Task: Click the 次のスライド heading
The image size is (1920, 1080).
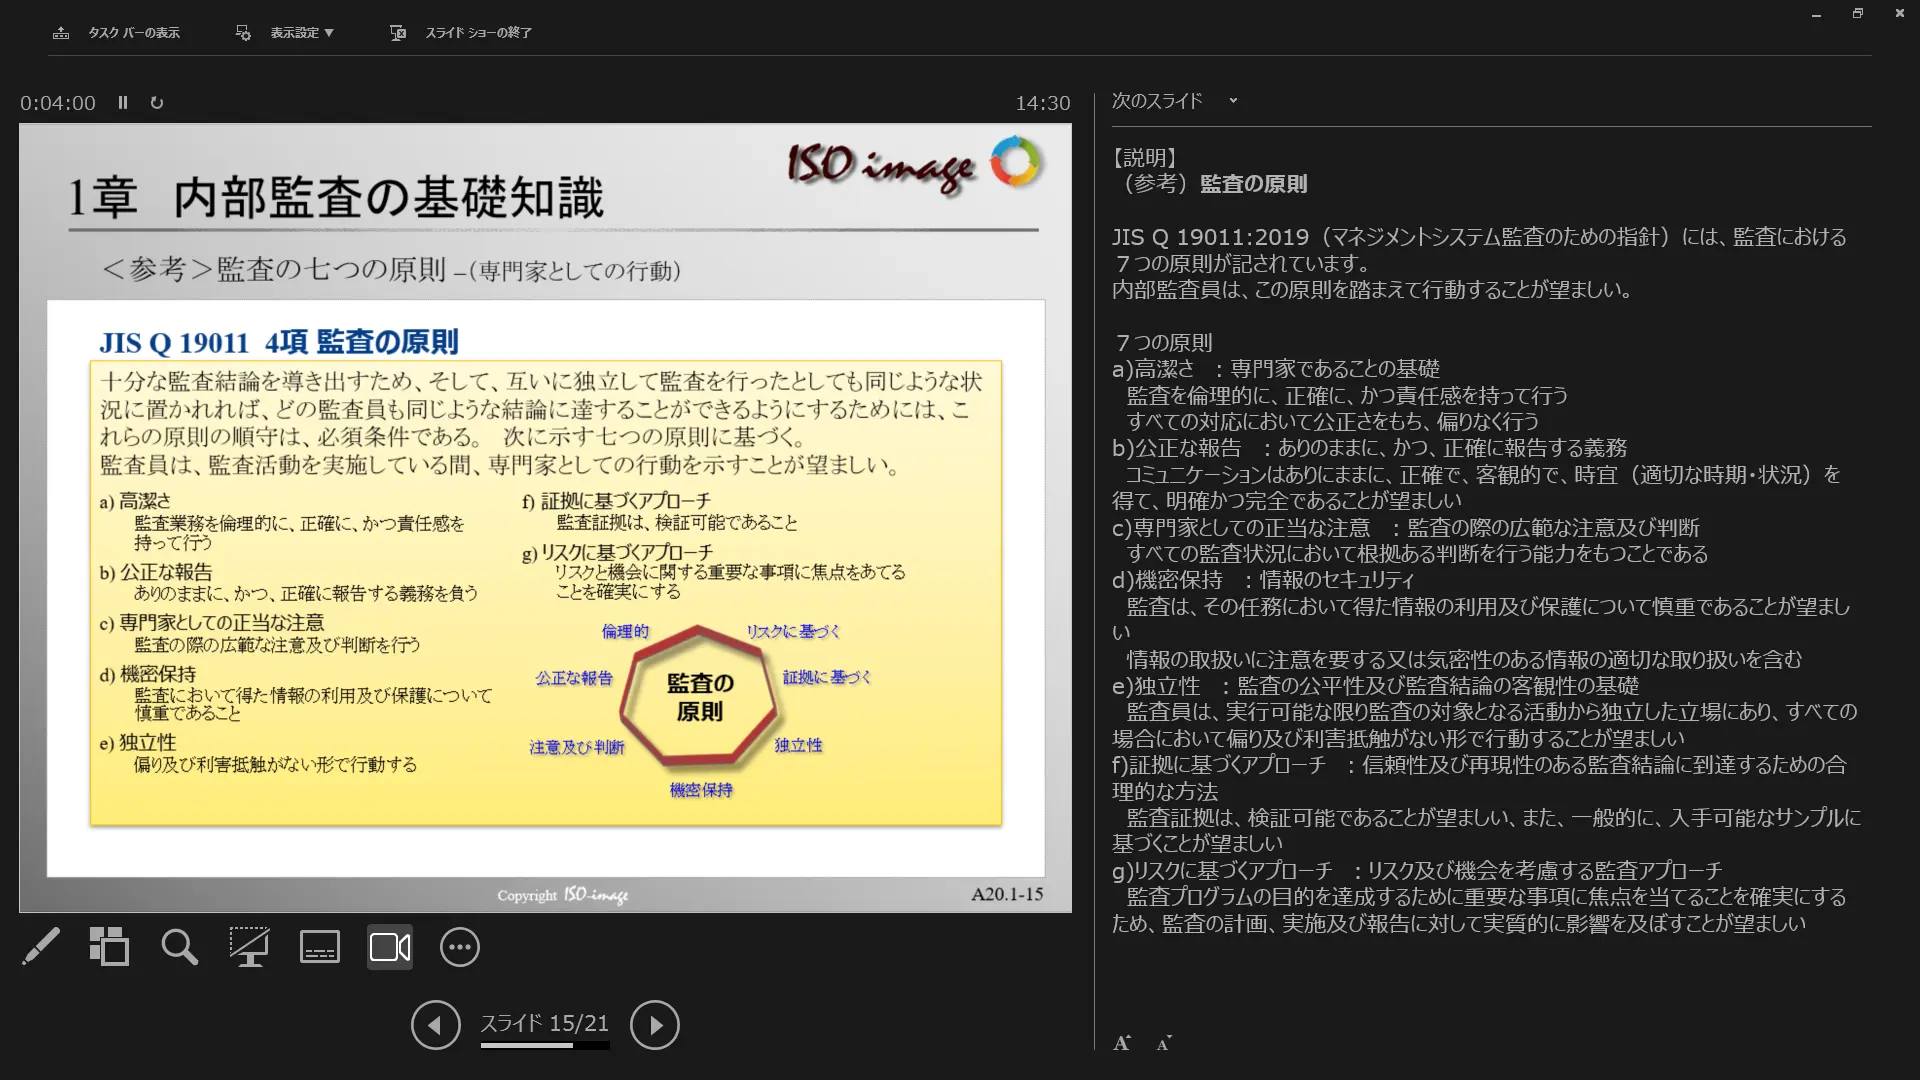Action: point(1157,101)
